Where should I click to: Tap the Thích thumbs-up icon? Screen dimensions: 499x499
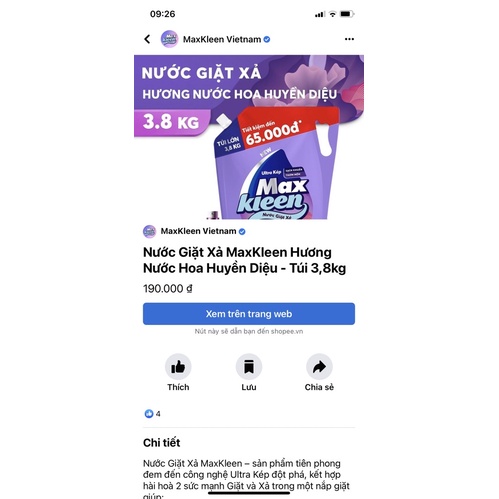click(x=178, y=367)
